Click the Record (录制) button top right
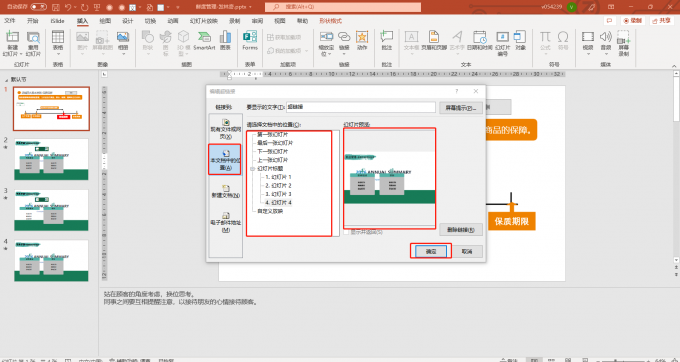 pos(633,21)
